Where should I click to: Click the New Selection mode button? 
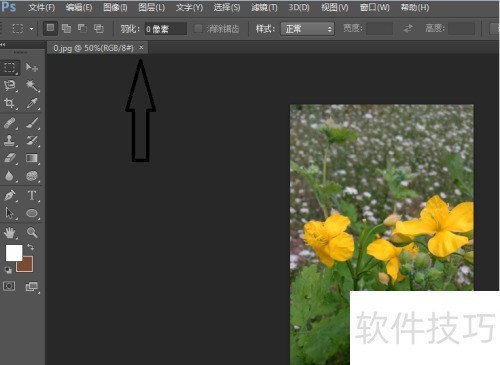click(x=50, y=28)
